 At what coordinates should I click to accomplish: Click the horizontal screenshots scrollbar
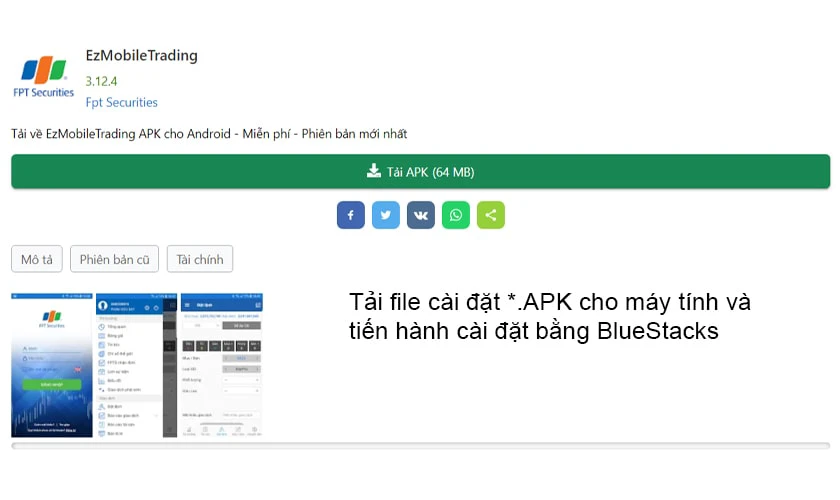[x=421, y=446]
